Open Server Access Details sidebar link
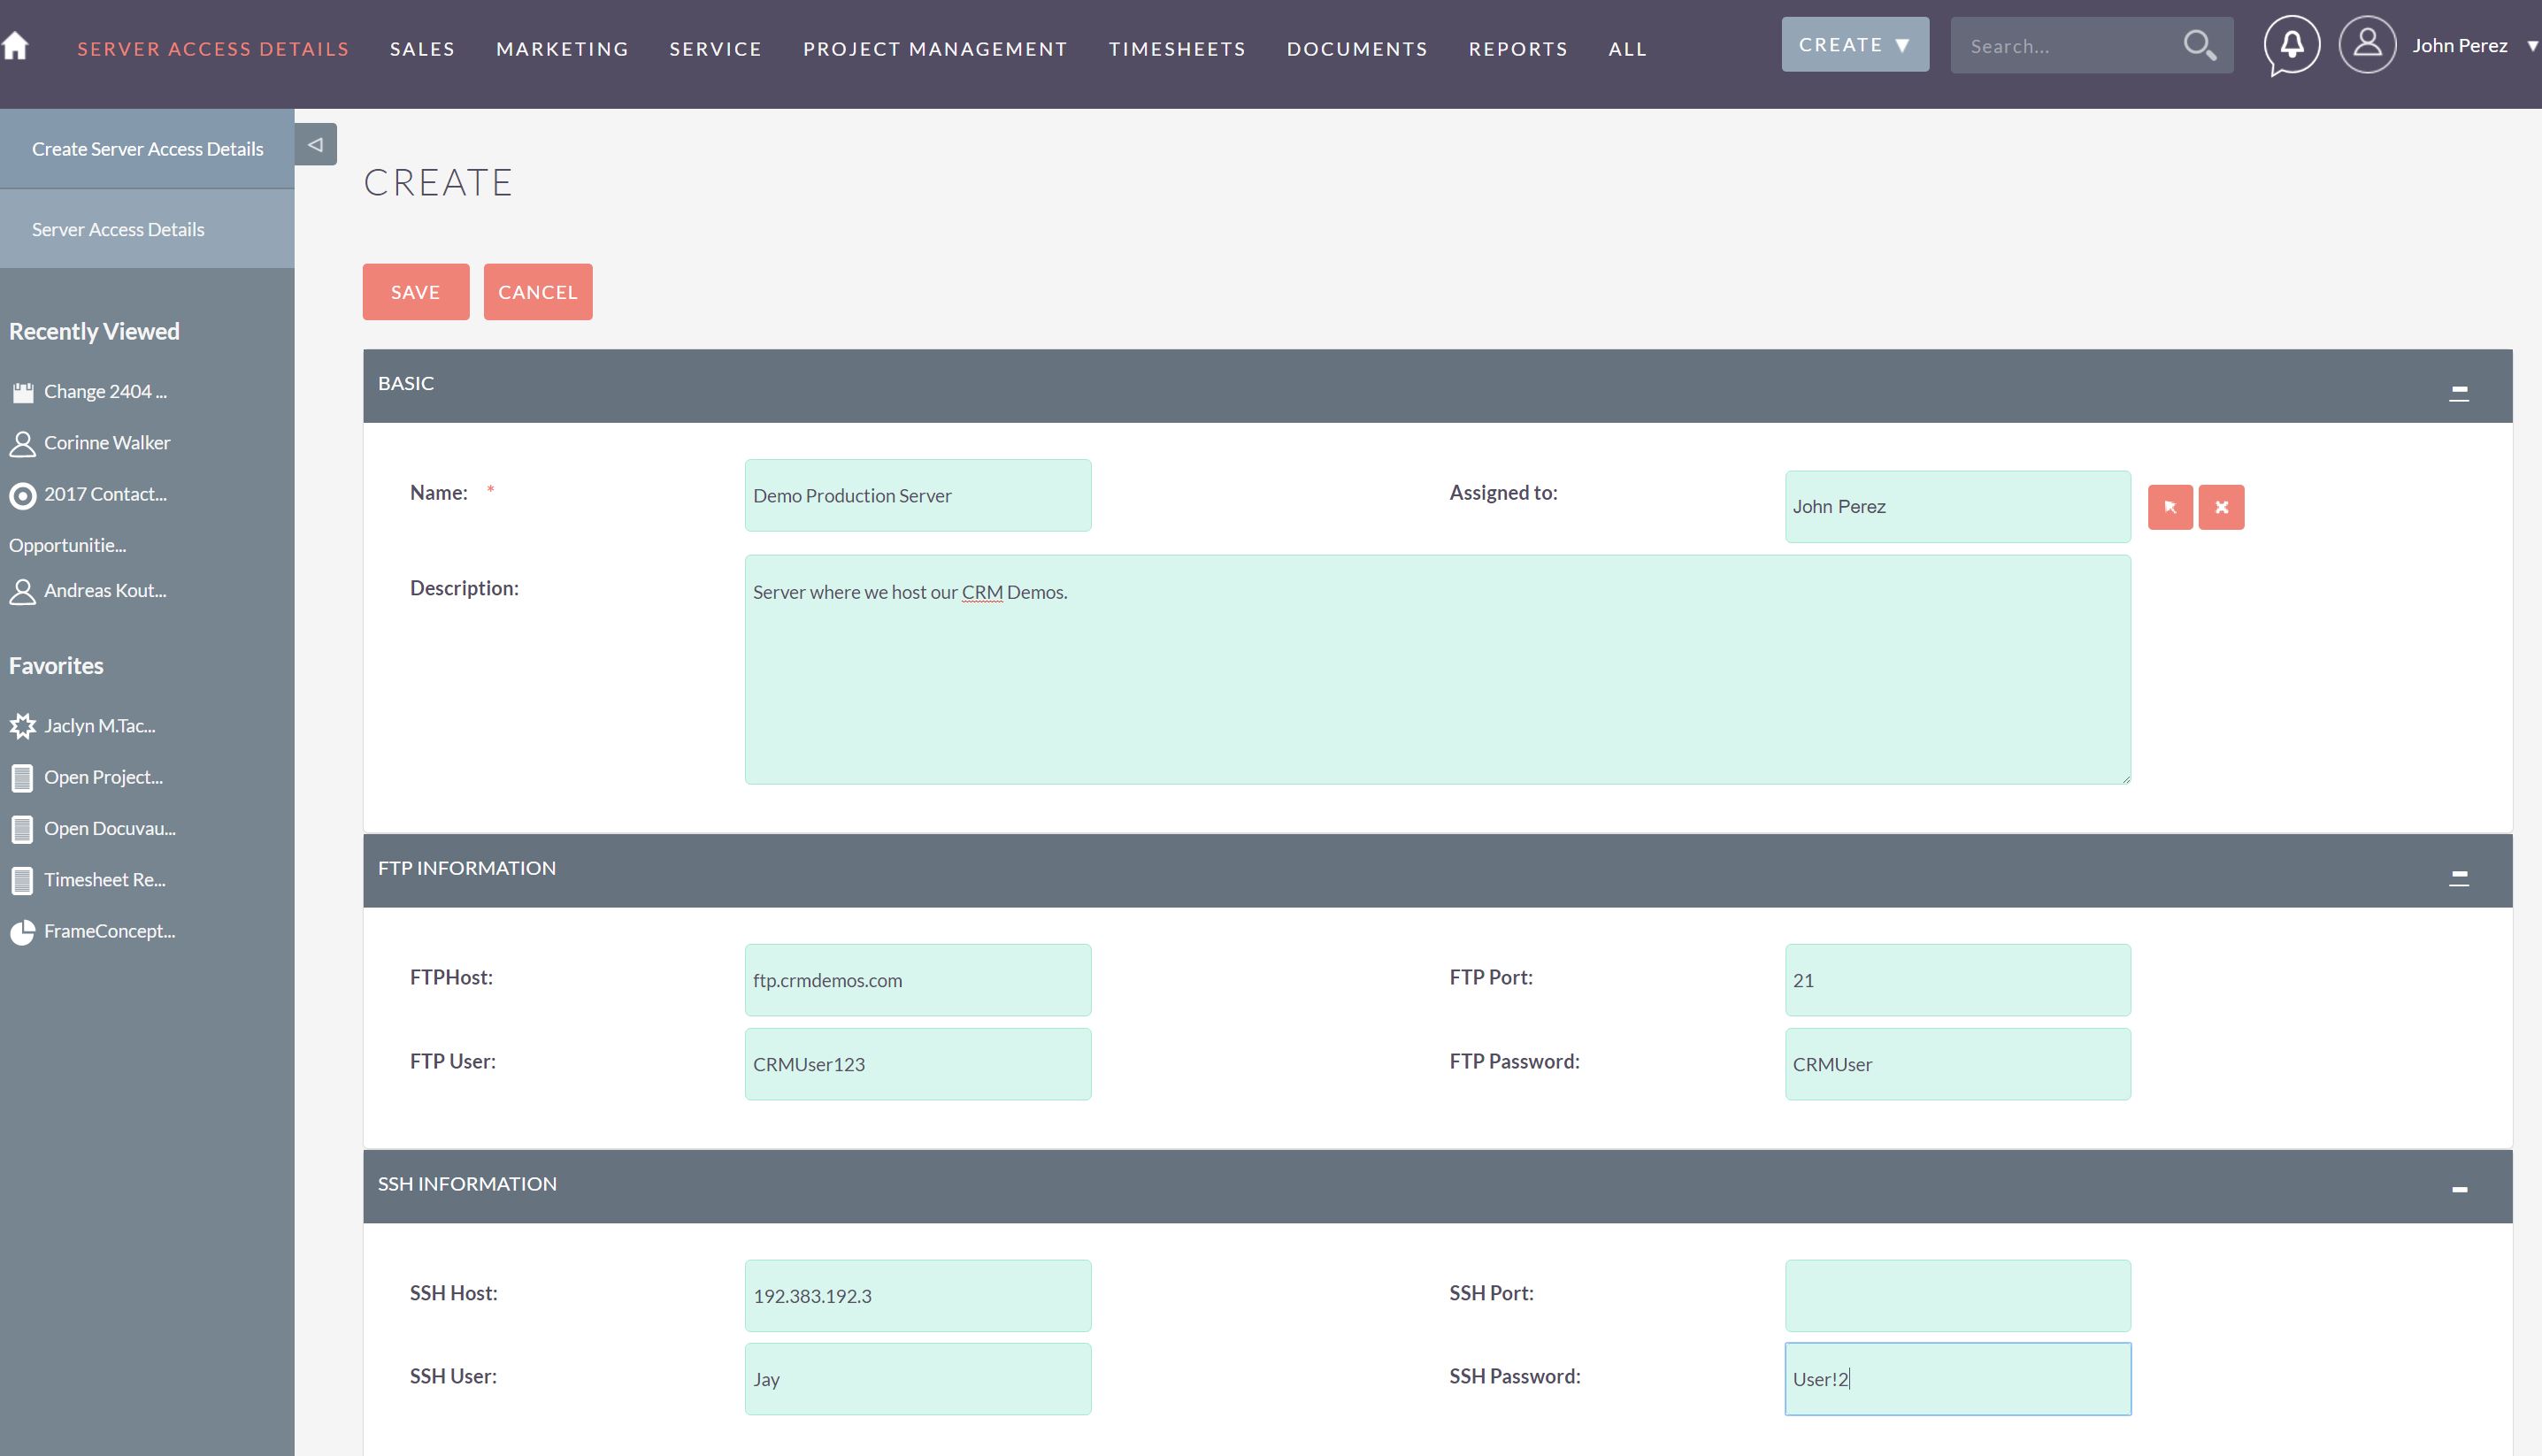 [147, 229]
